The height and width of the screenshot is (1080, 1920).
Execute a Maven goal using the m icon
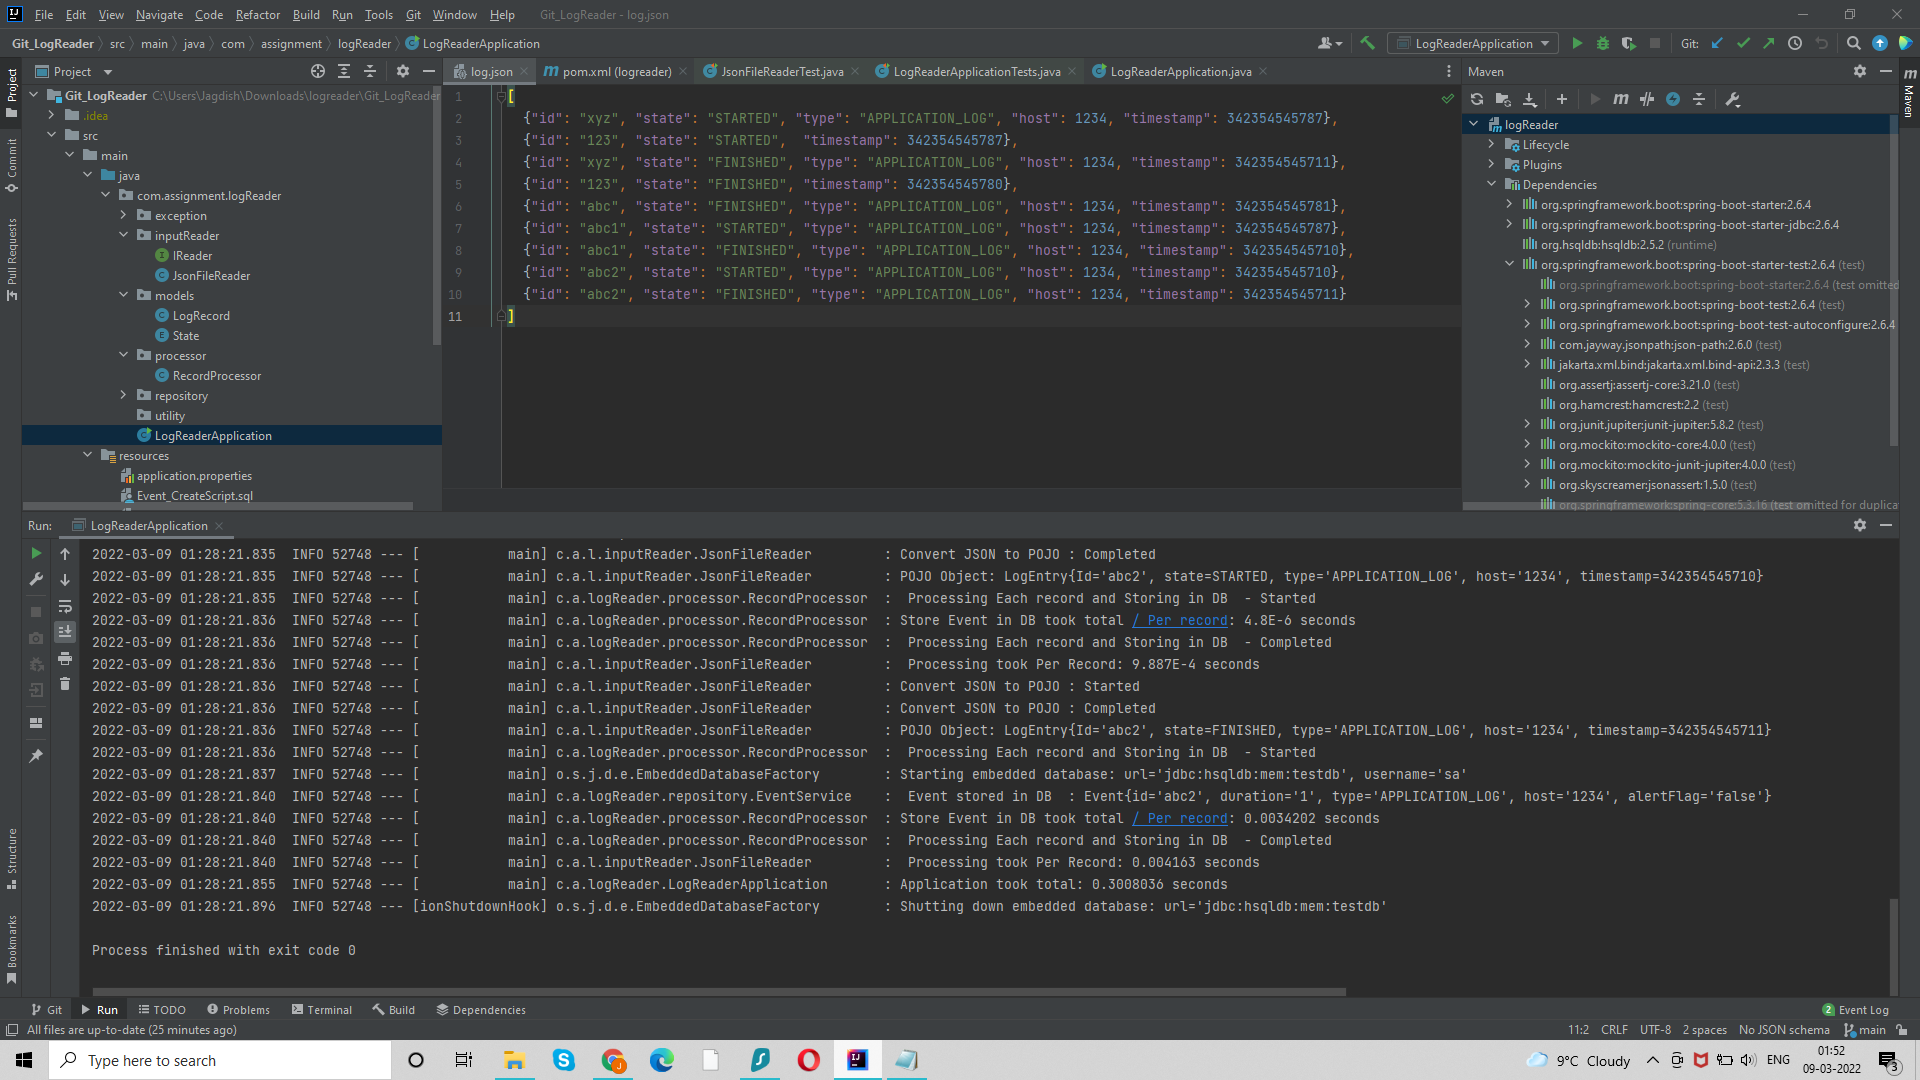(x=1622, y=100)
